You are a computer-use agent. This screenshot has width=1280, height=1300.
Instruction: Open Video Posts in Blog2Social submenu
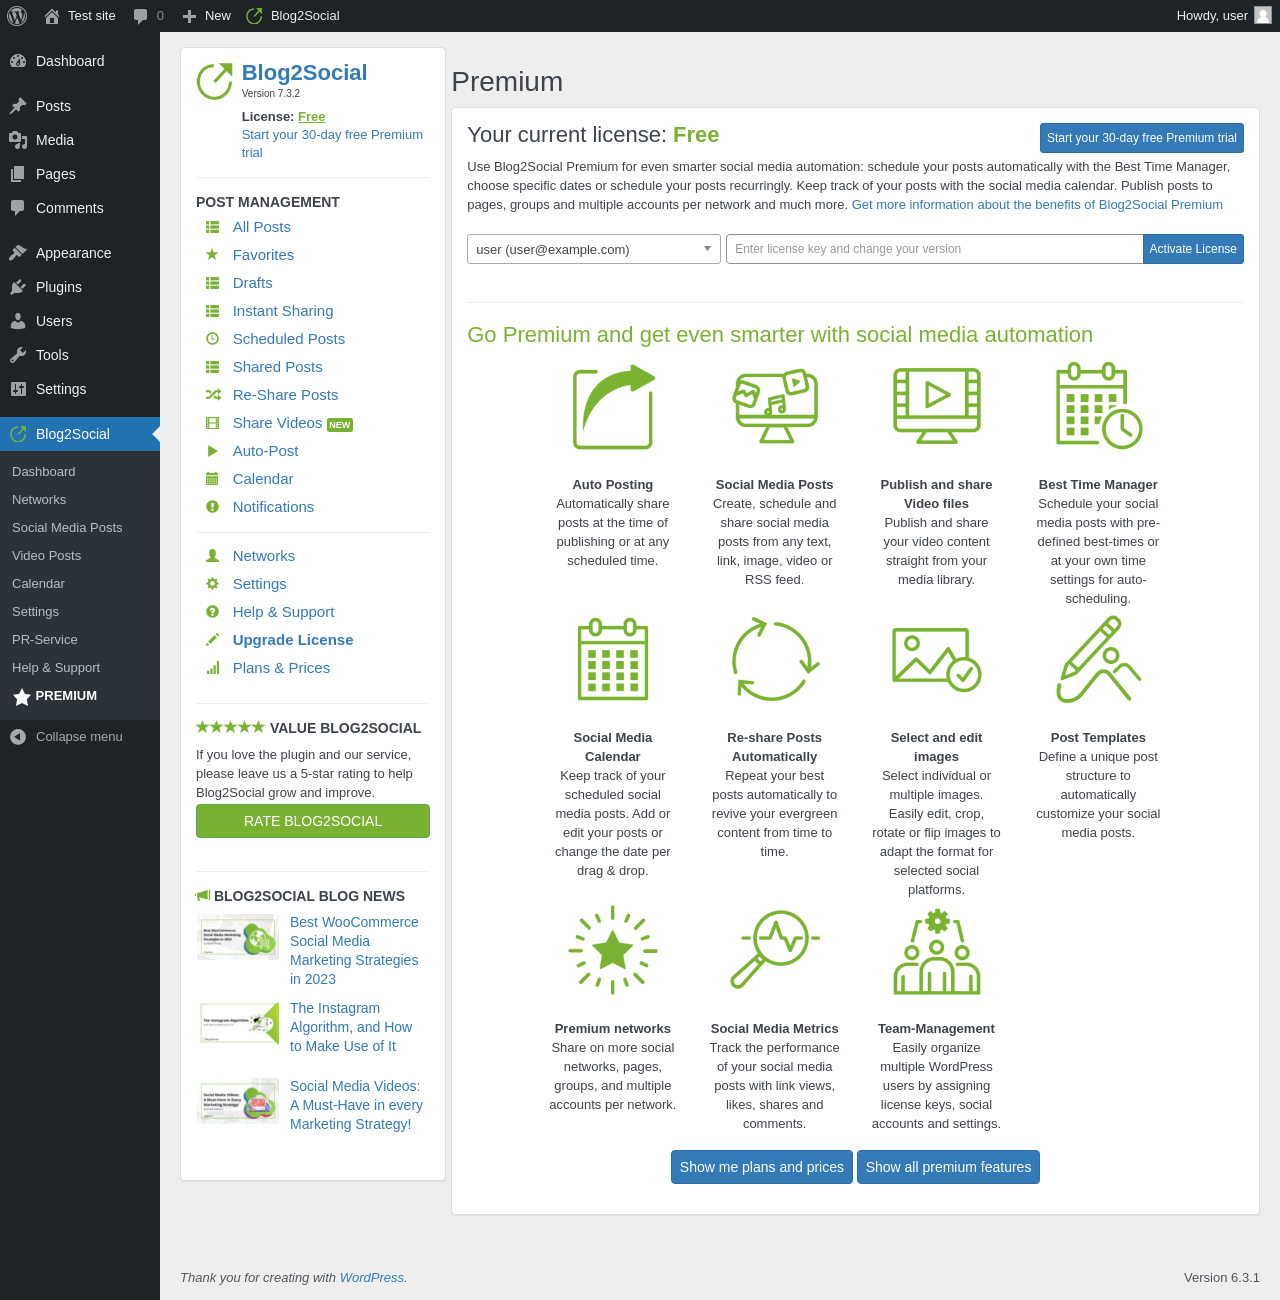click(46, 556)
